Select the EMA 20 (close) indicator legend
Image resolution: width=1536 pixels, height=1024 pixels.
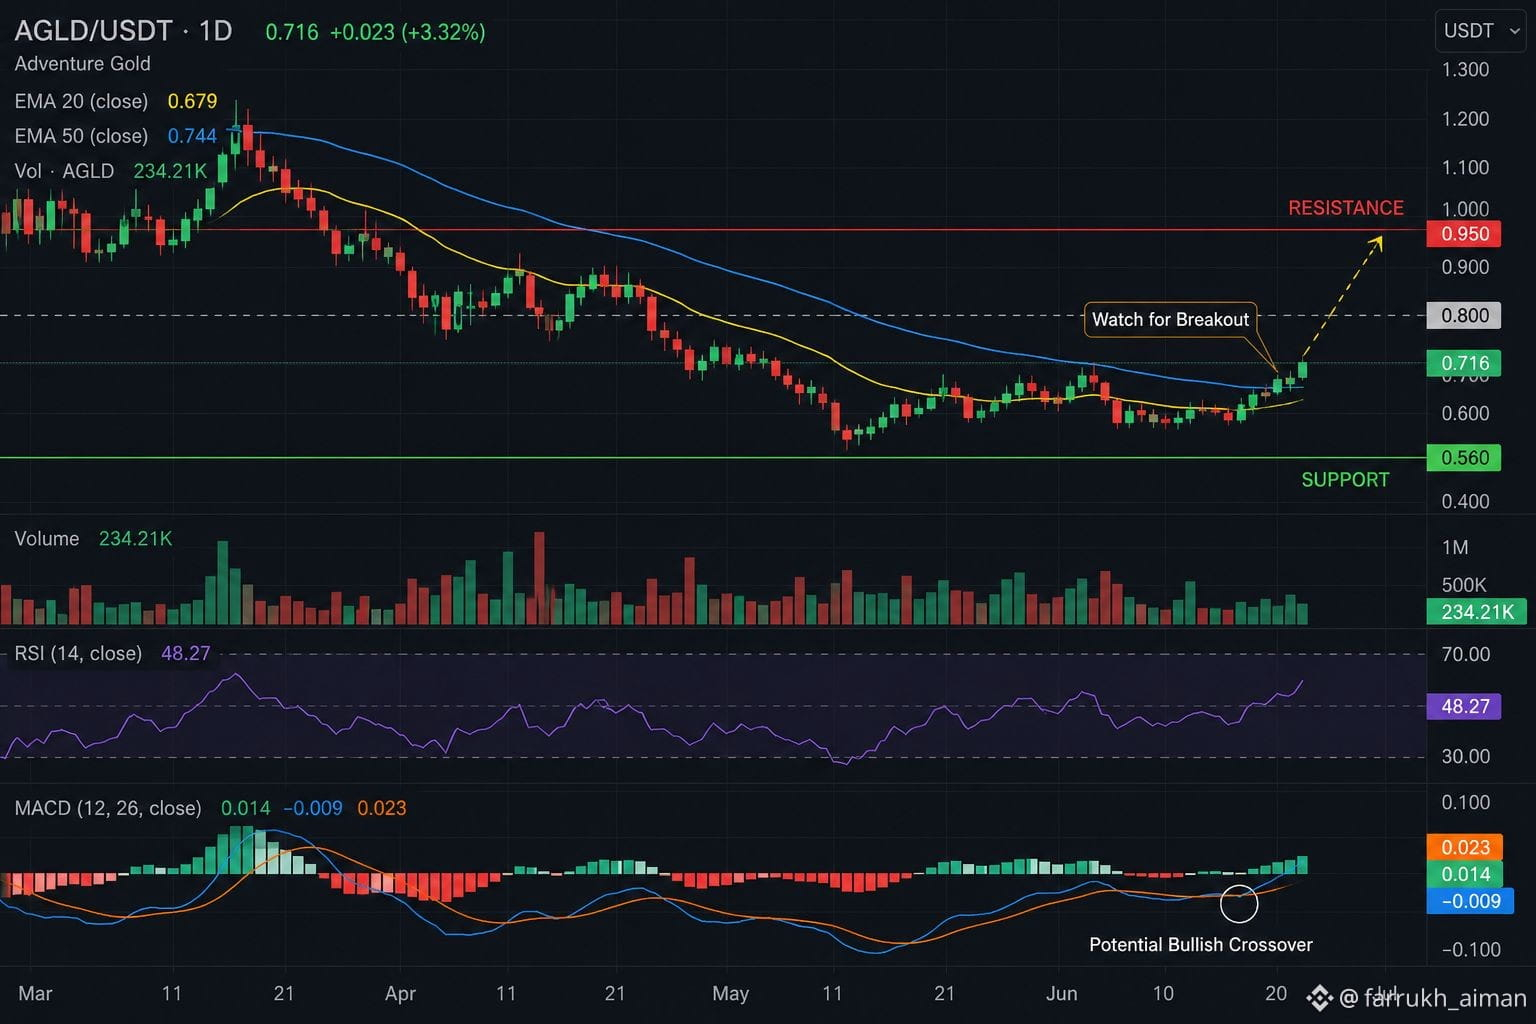[81, 101]
